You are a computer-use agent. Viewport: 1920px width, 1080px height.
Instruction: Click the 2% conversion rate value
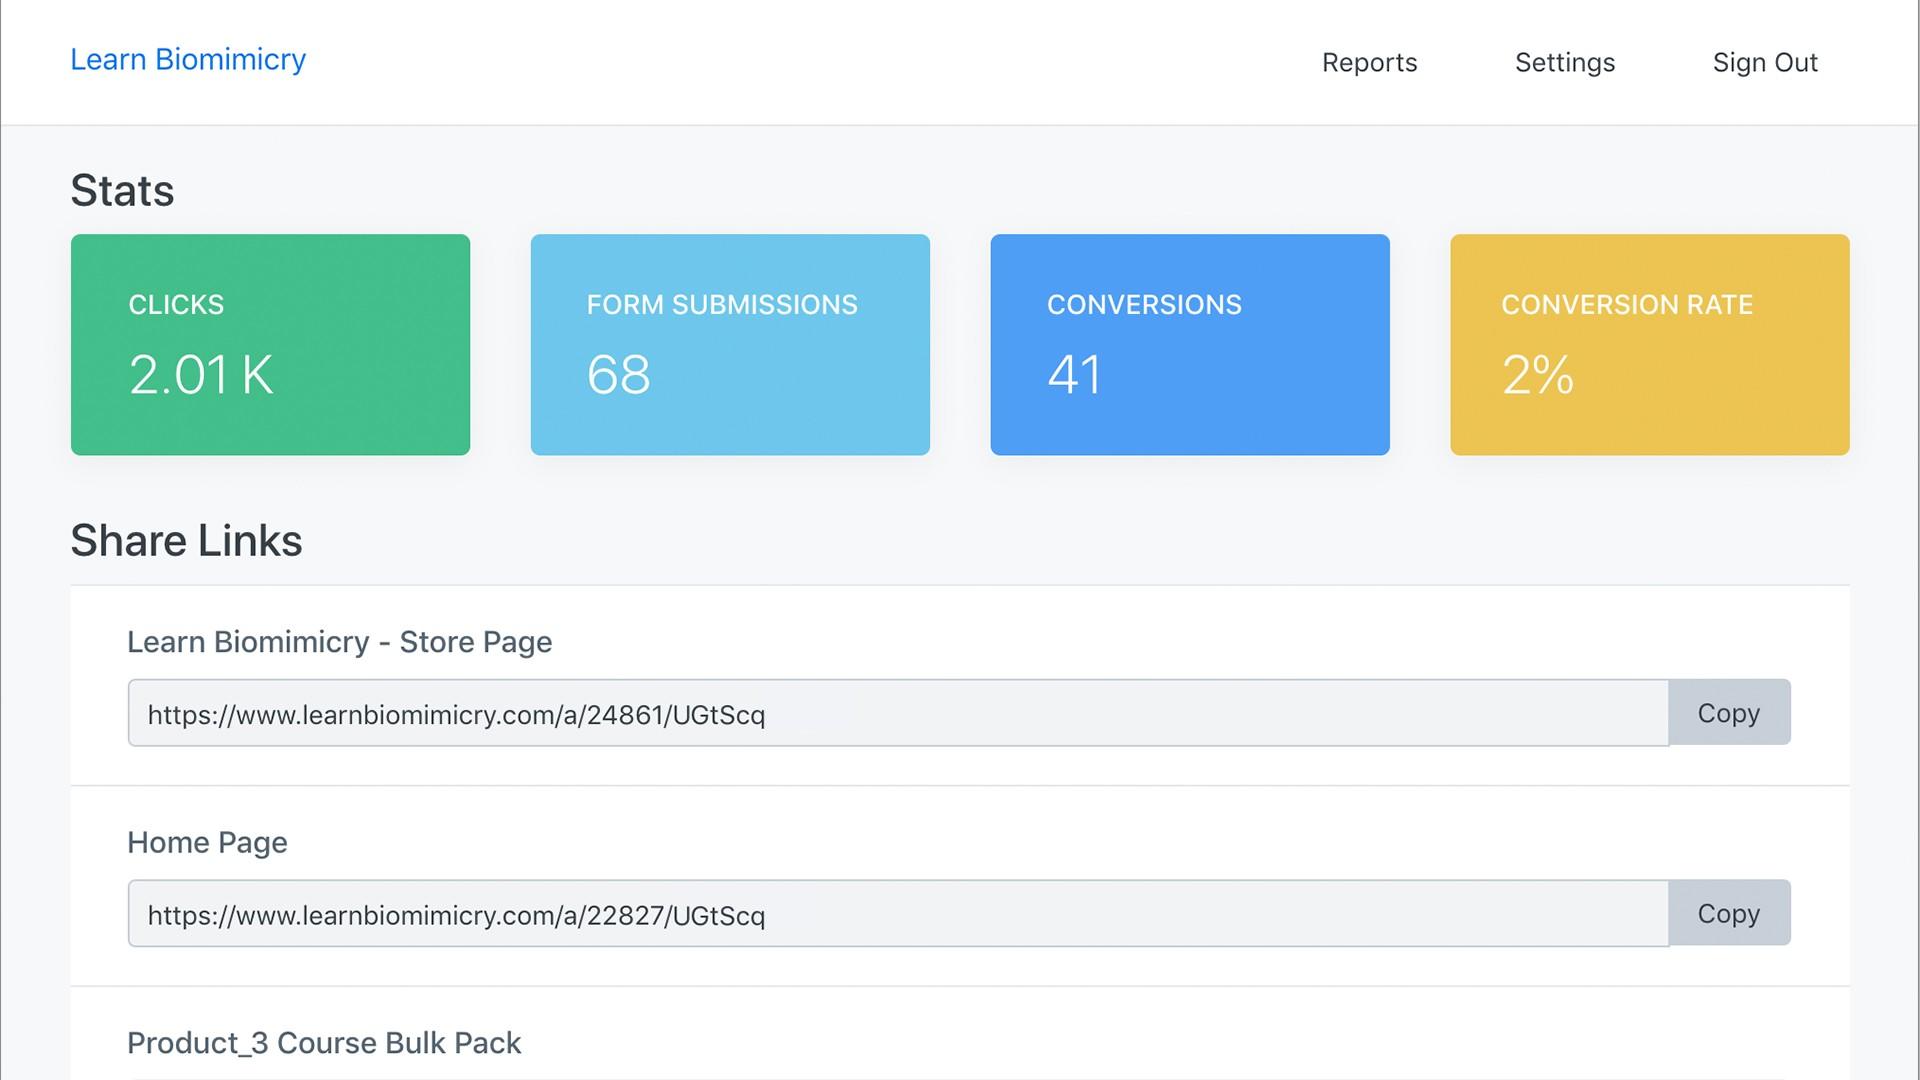point(1537,375)
